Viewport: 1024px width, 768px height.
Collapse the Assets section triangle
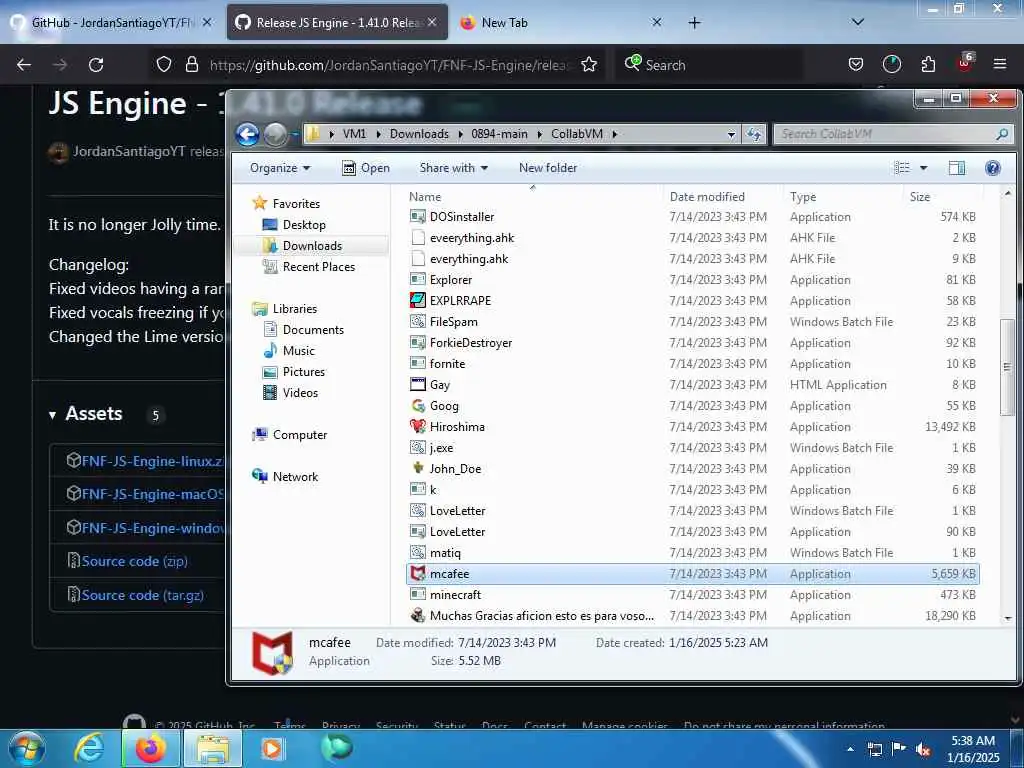[x=52, y=415]
